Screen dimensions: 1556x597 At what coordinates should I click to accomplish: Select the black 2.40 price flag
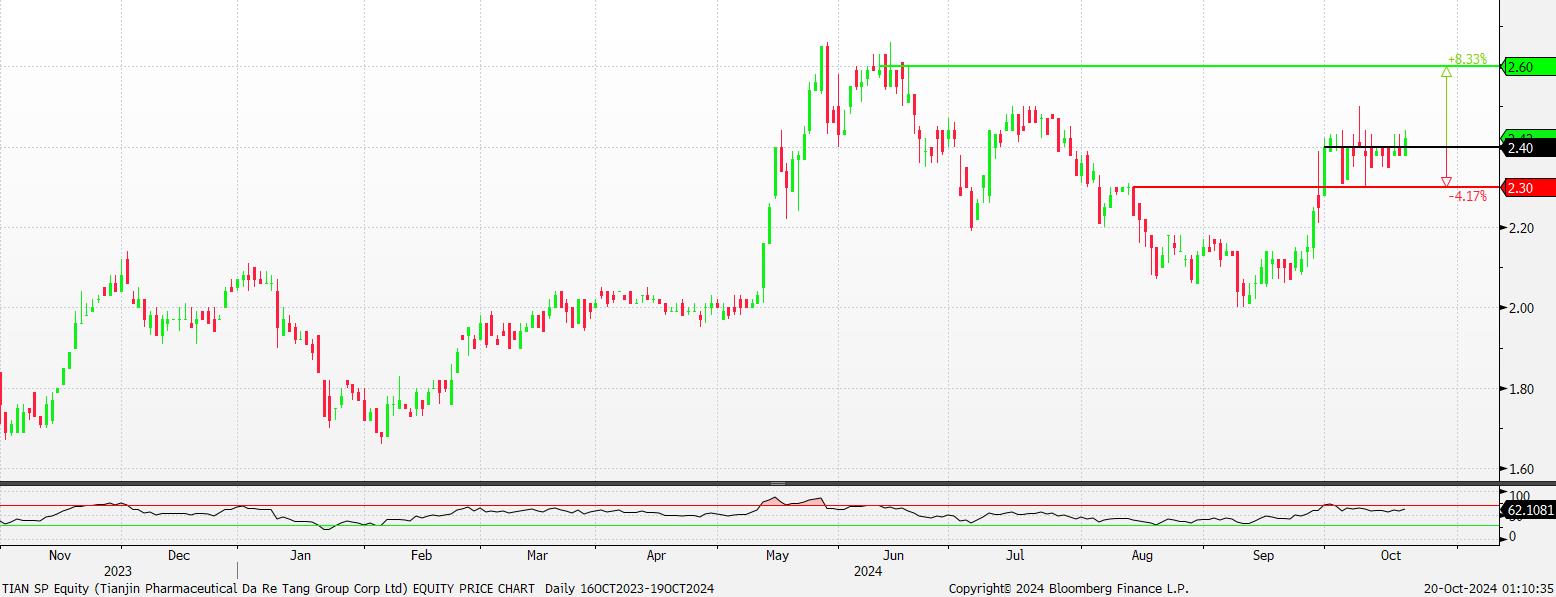[x=1529, y=149]
